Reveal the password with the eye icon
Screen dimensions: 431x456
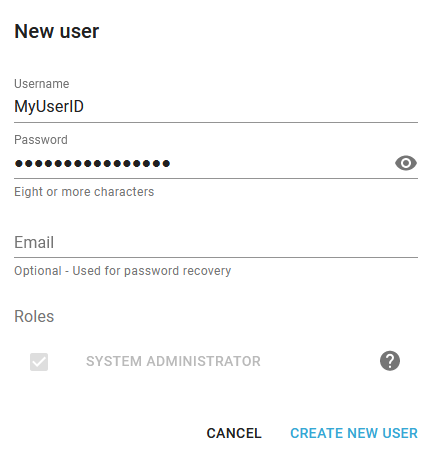406,163
